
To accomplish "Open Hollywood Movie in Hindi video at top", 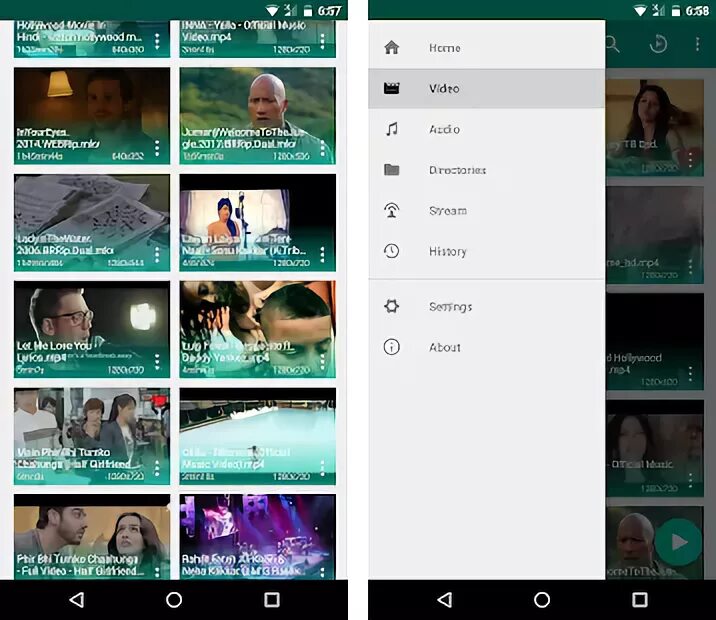I will (92, 39).
